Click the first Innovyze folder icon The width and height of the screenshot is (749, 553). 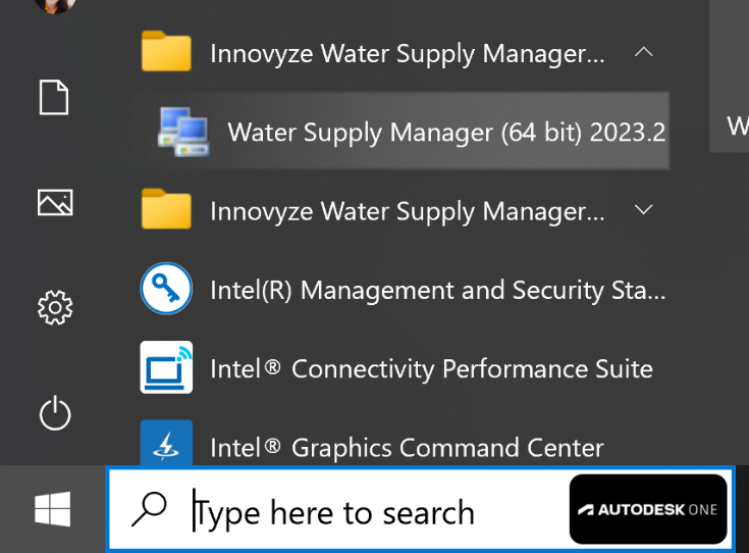[x=166, y=52]
